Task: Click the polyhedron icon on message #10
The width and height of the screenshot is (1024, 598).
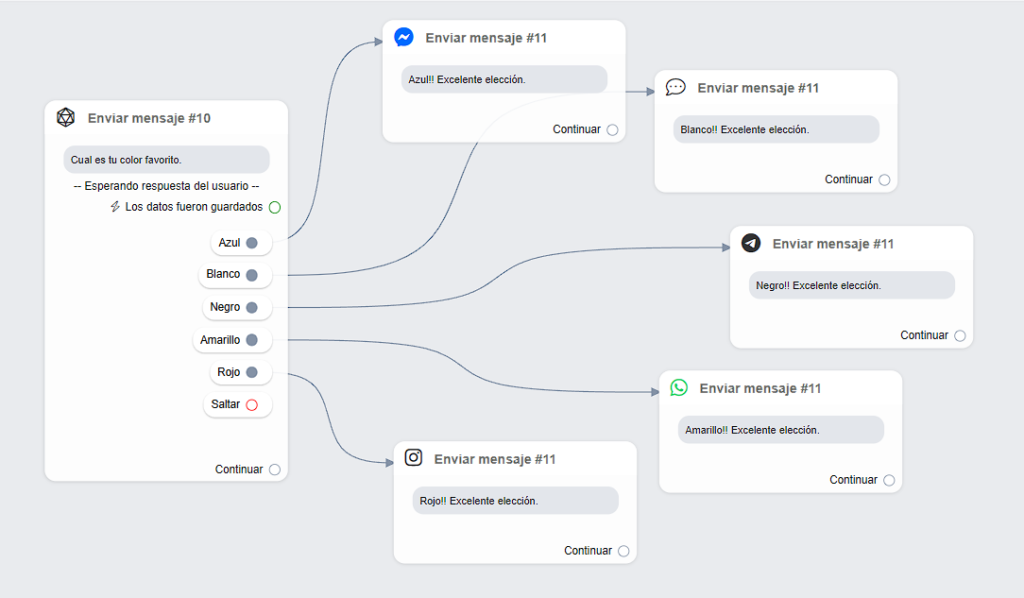Action: point(66,118)
